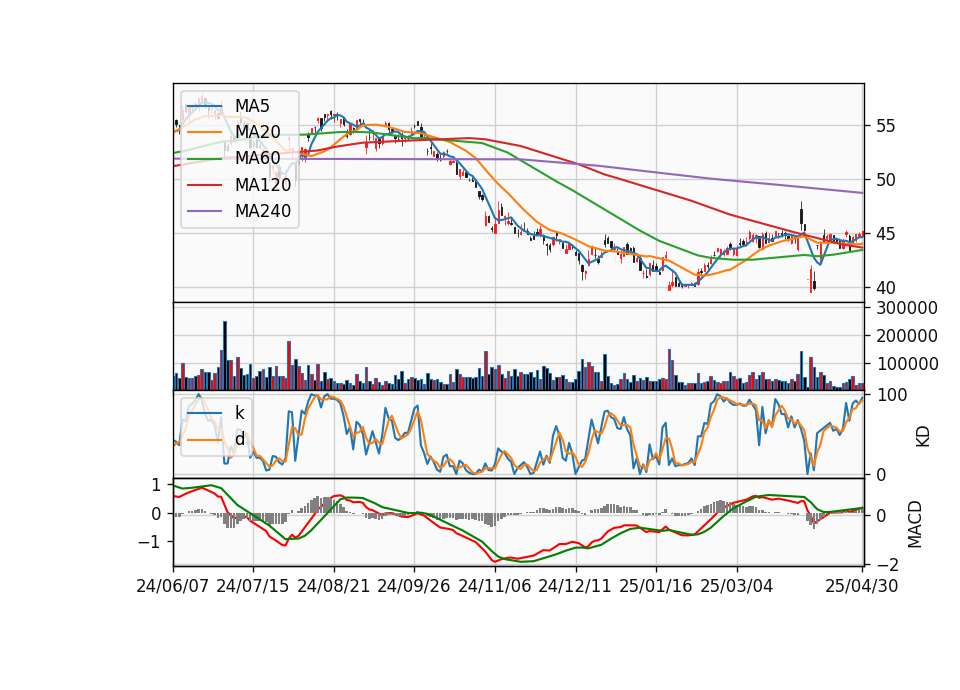Click the MACD right axis value −2

tap(886, 564)
